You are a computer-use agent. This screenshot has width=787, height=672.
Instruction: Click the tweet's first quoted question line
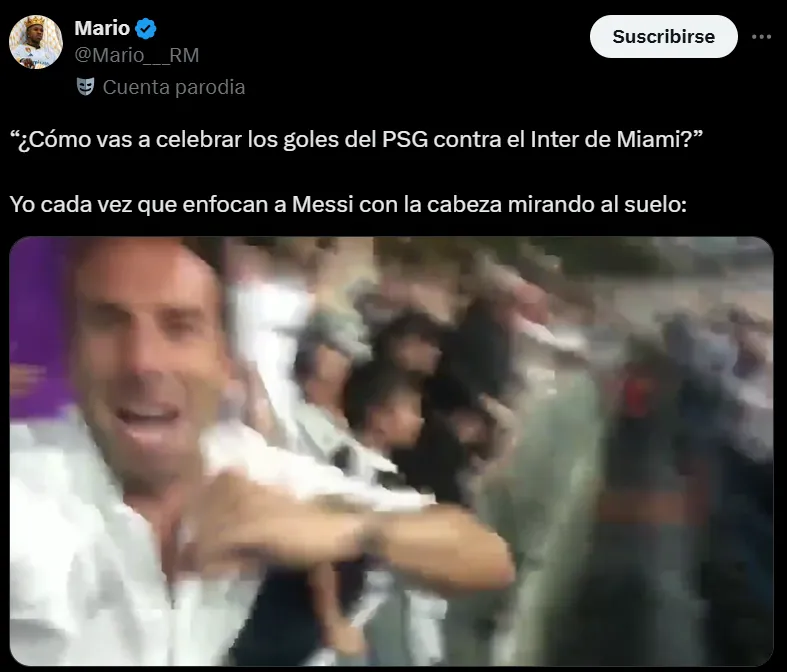(356, 140)
